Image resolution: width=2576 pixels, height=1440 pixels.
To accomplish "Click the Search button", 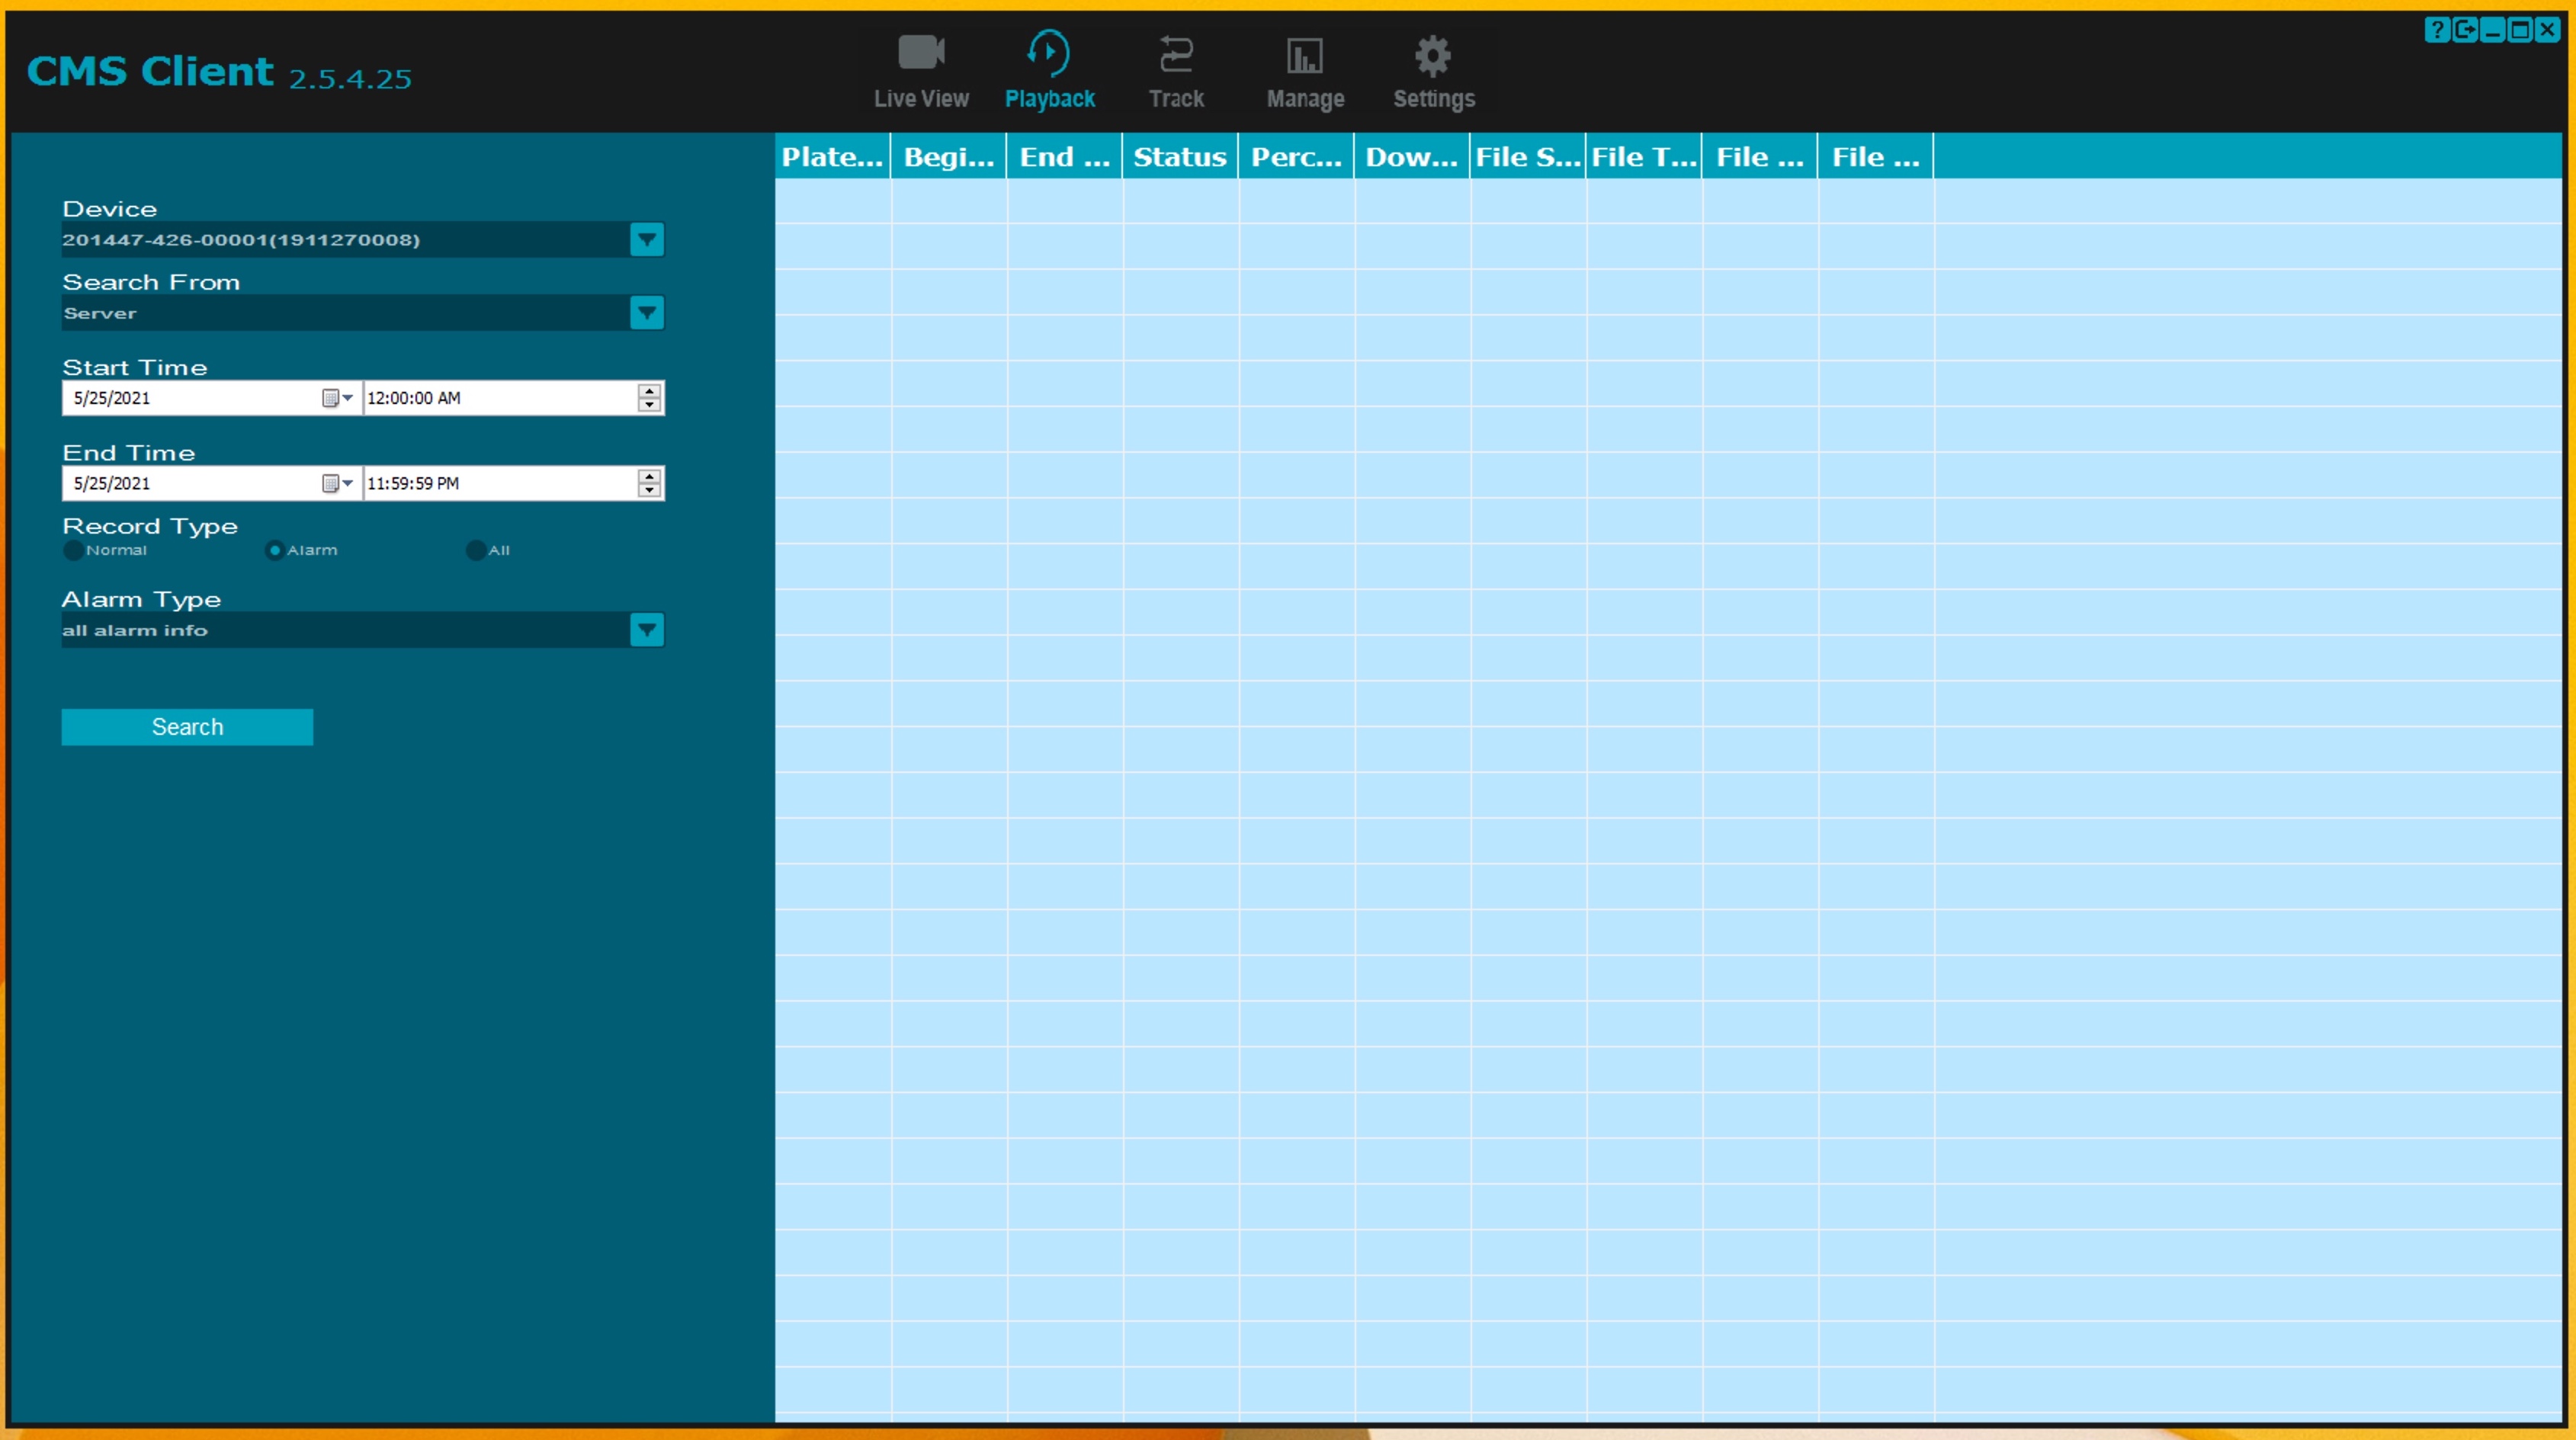I will (187, 727).
